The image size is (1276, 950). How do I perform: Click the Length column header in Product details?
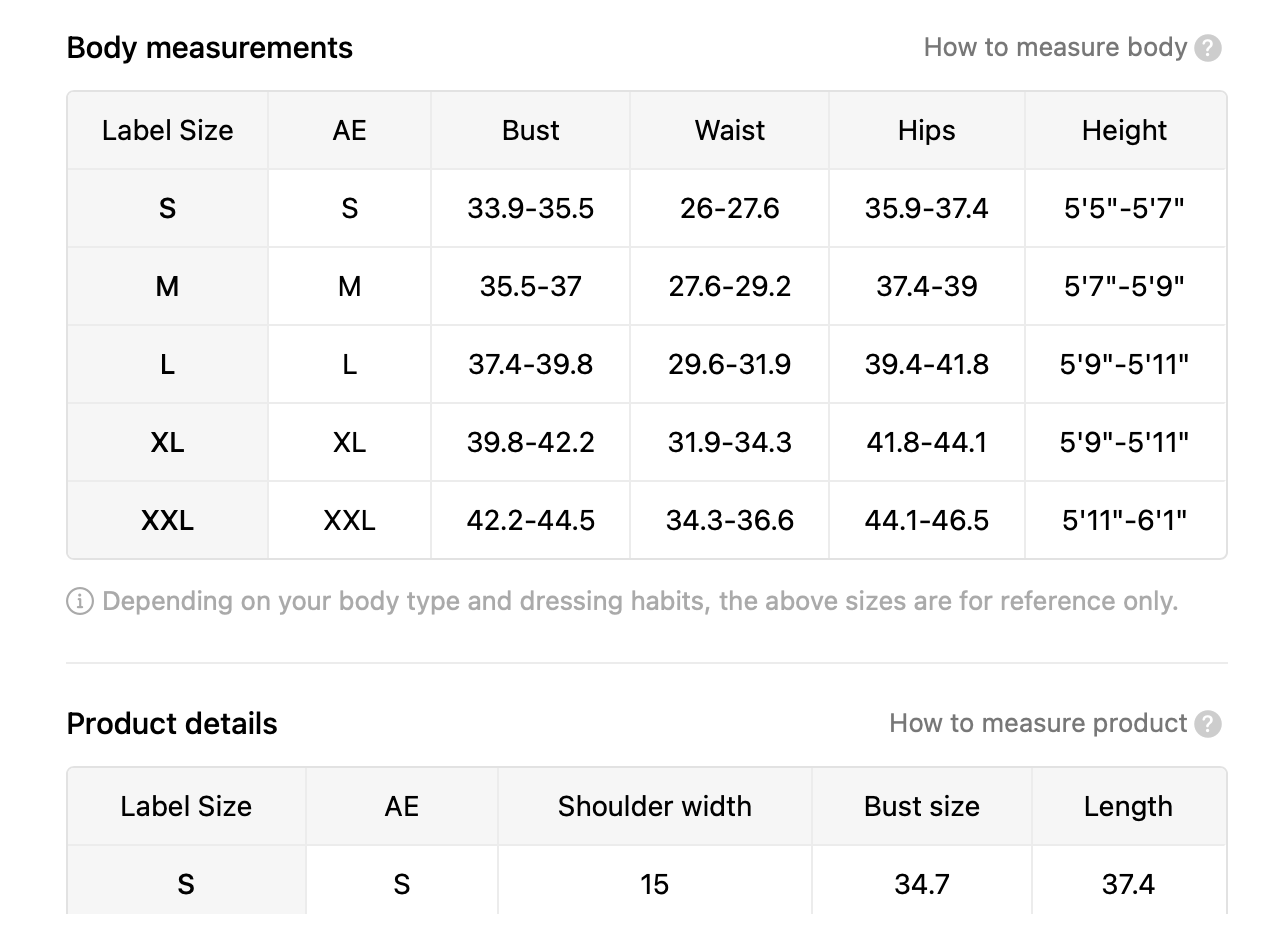coord(1128,807)
